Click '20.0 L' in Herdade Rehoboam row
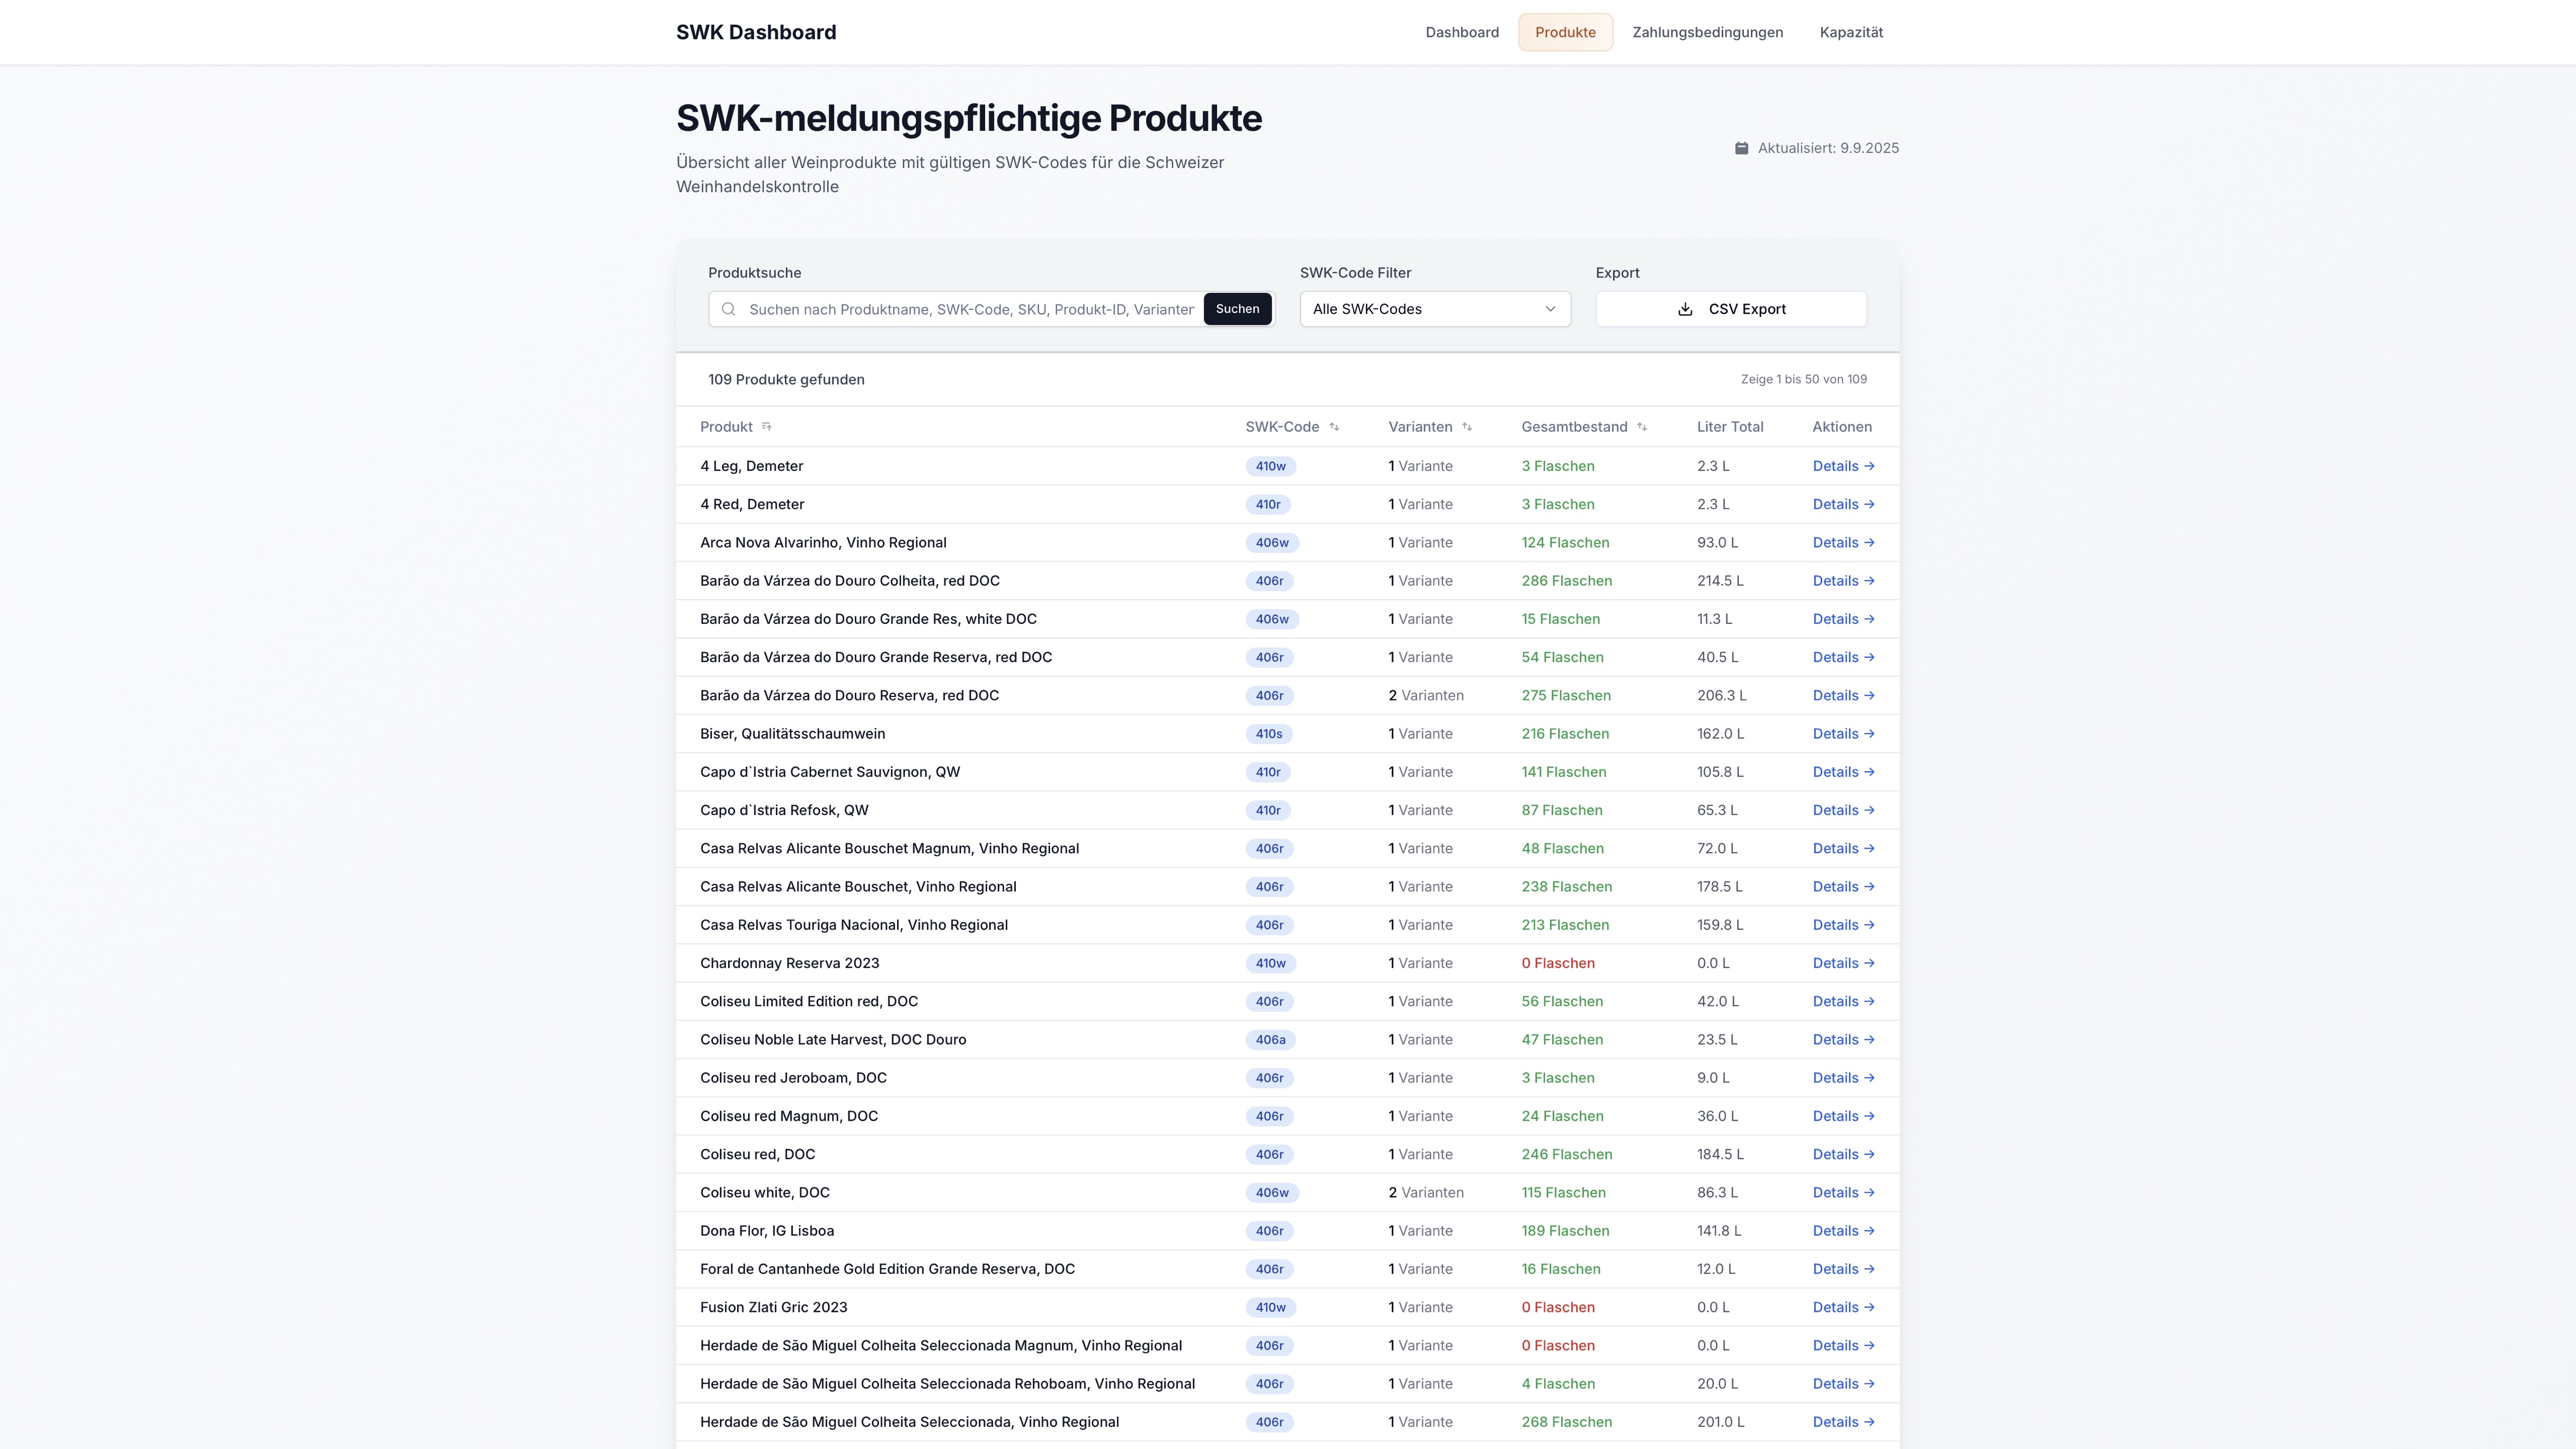 1716,1384
